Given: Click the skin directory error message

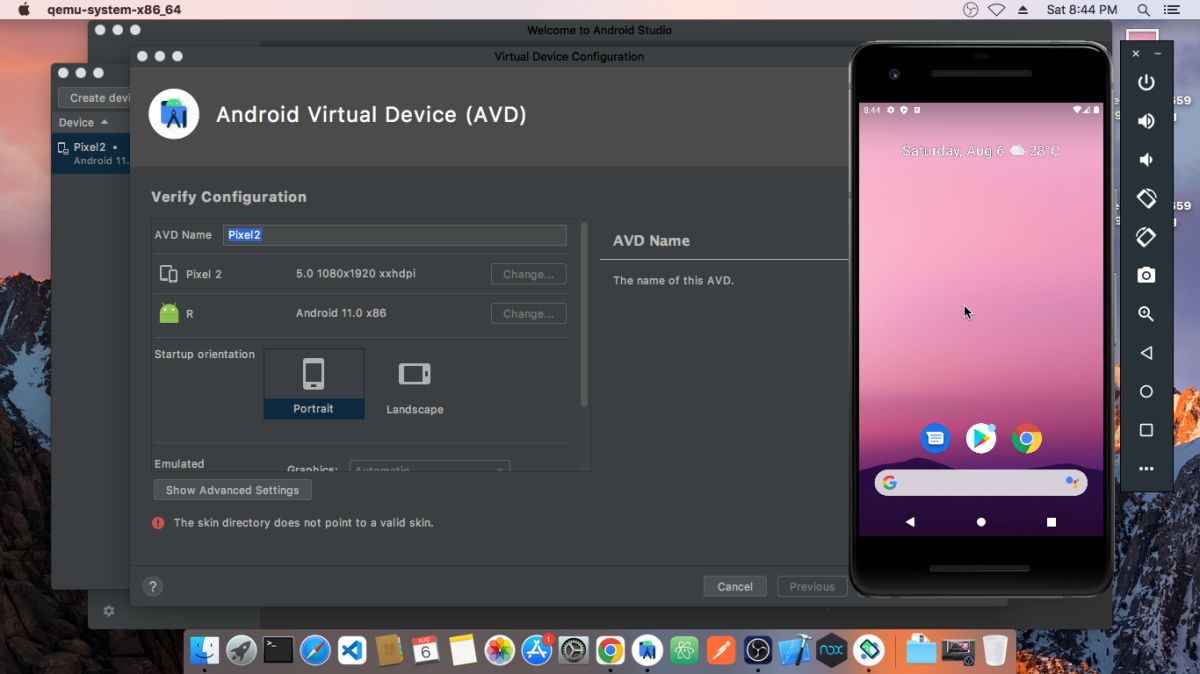Looking at the screenshot, I should coord(303,523).
